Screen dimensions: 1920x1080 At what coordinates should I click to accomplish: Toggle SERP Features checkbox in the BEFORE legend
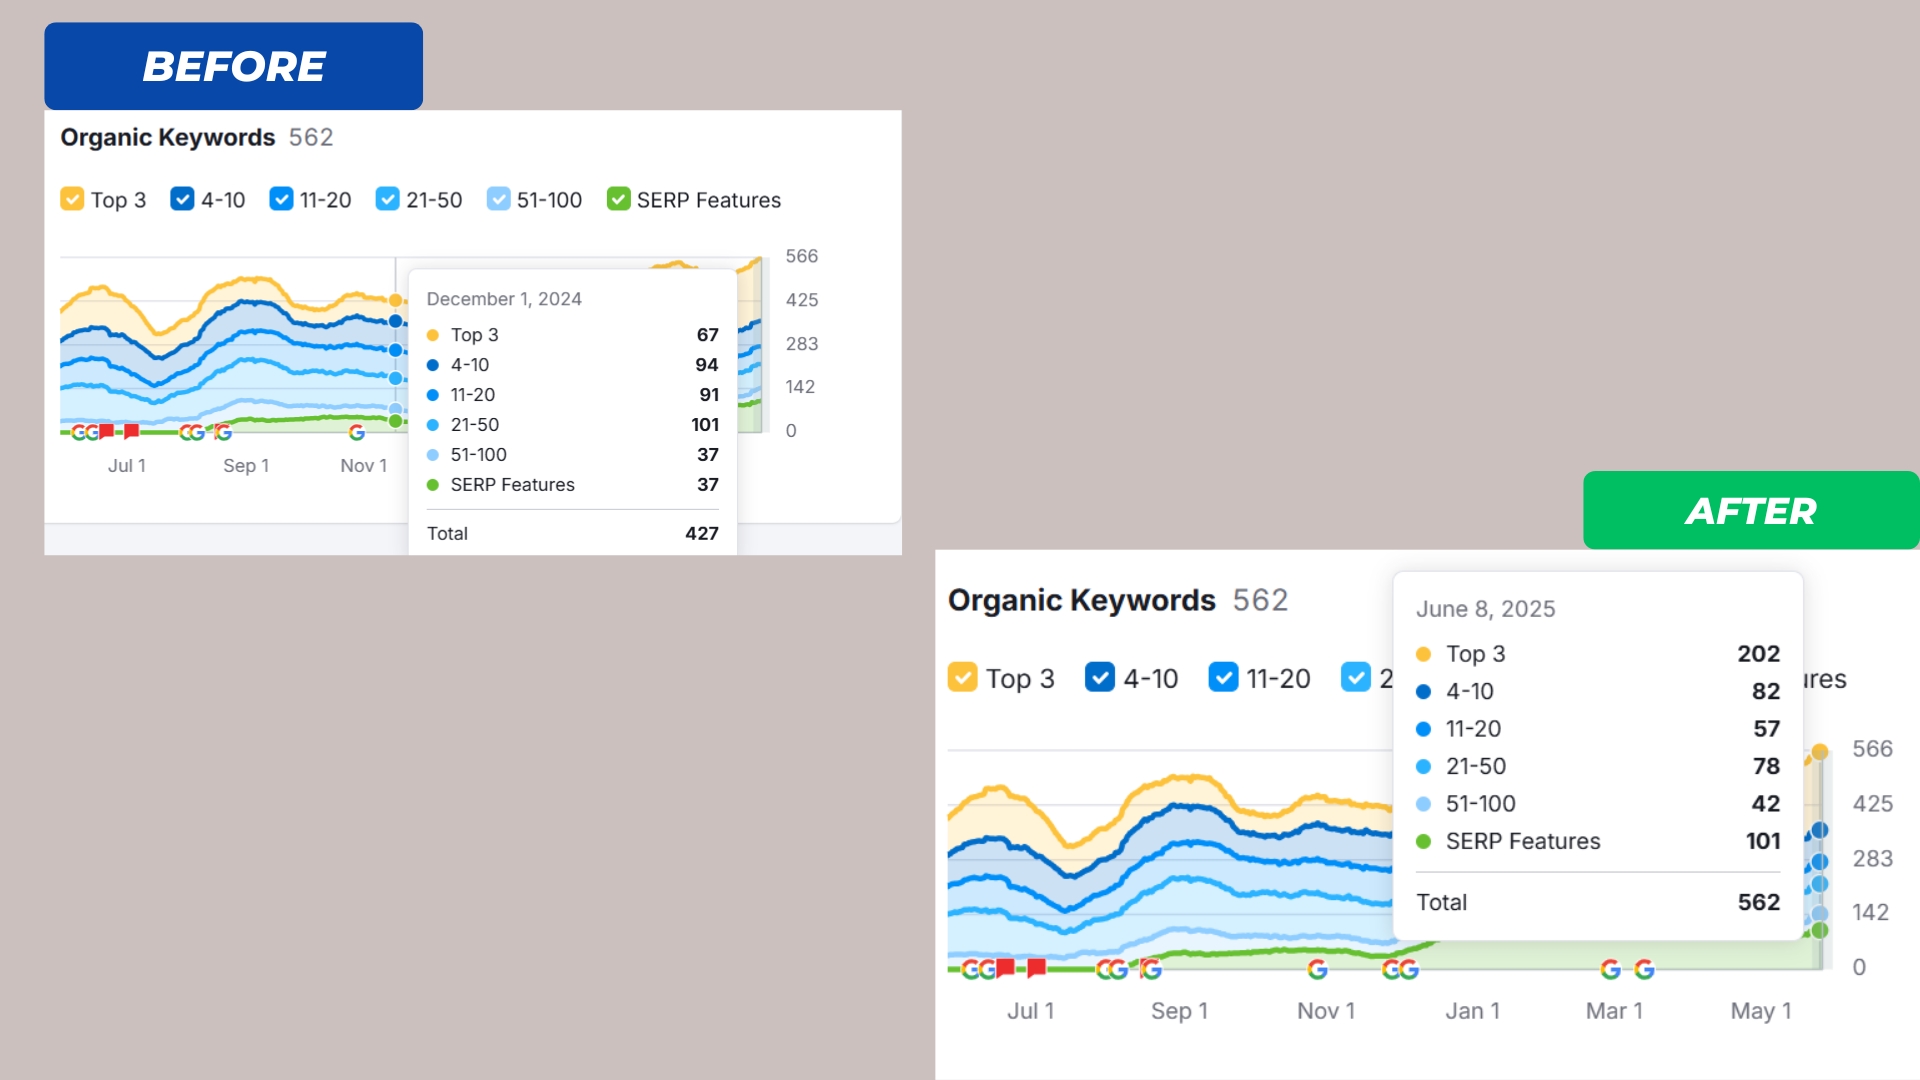tap(618, 199)
